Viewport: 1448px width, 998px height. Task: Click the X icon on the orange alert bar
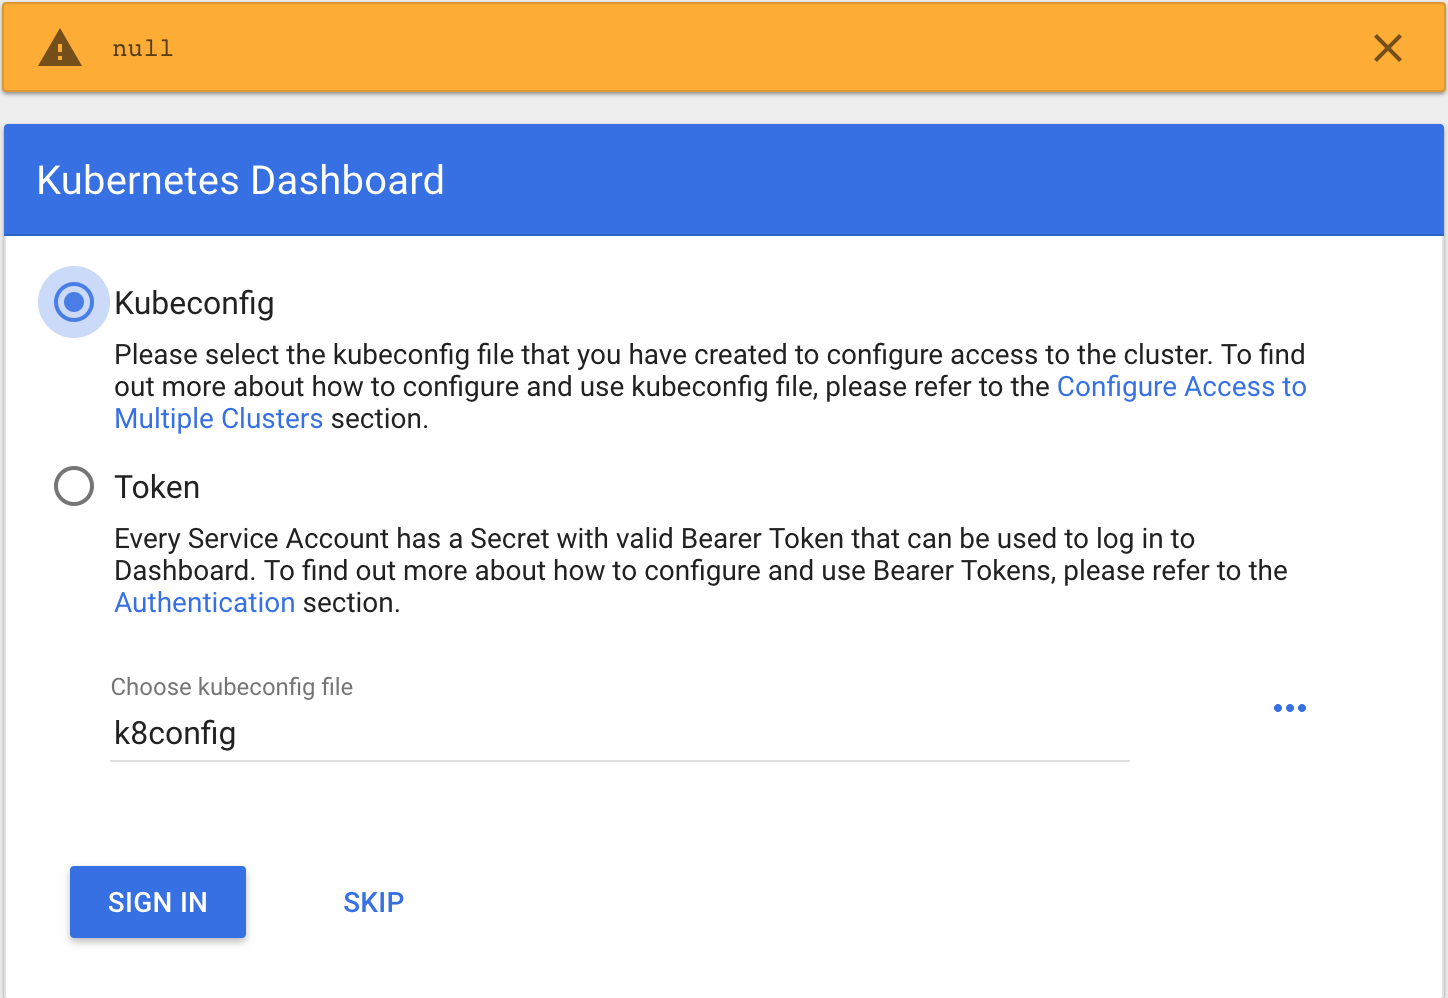pyautogui.click(x=1388, y=47)
